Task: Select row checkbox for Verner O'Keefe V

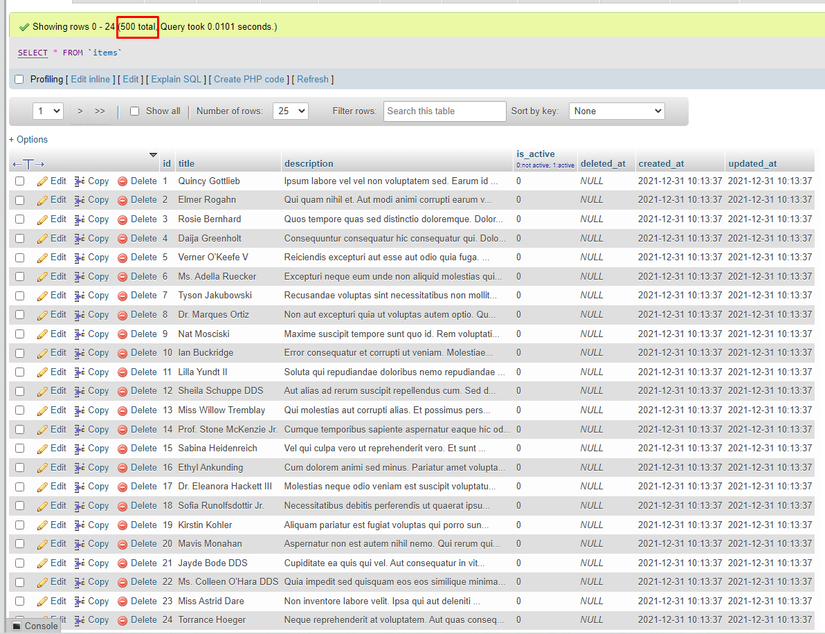Action: point(20,257)
